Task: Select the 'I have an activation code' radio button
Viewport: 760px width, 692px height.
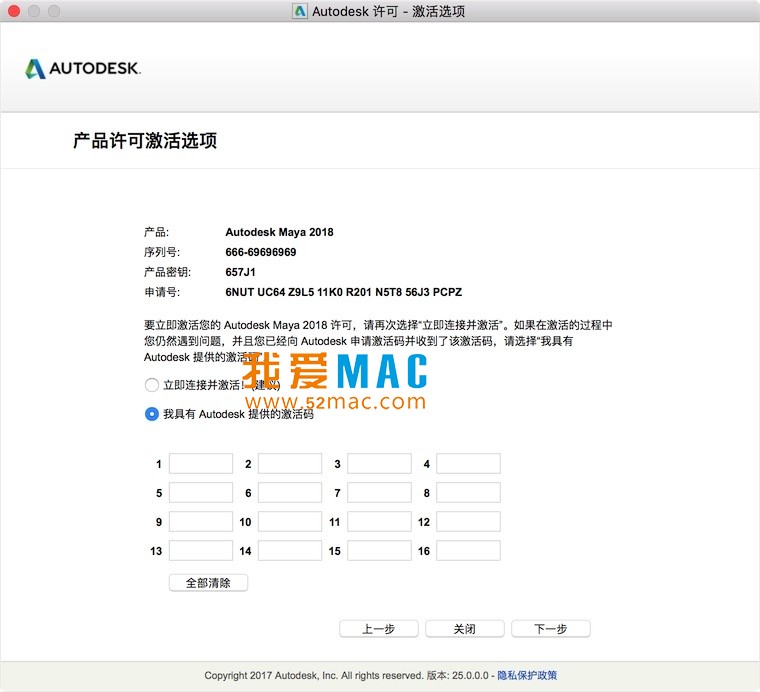Action: point(152,414)
